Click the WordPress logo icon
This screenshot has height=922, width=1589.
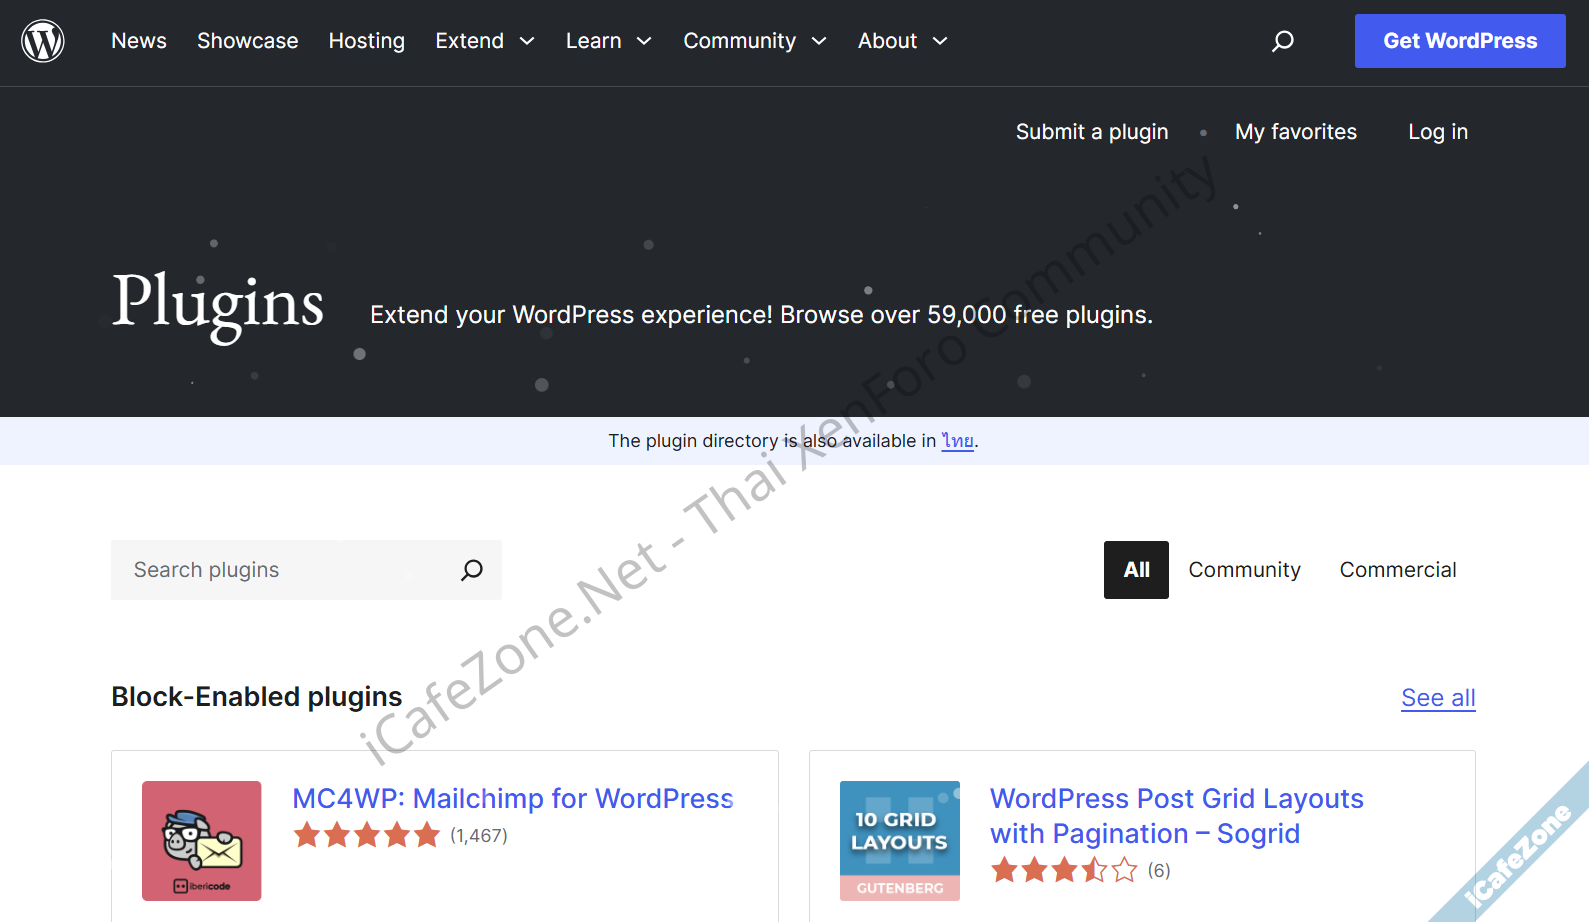point(43,41)
